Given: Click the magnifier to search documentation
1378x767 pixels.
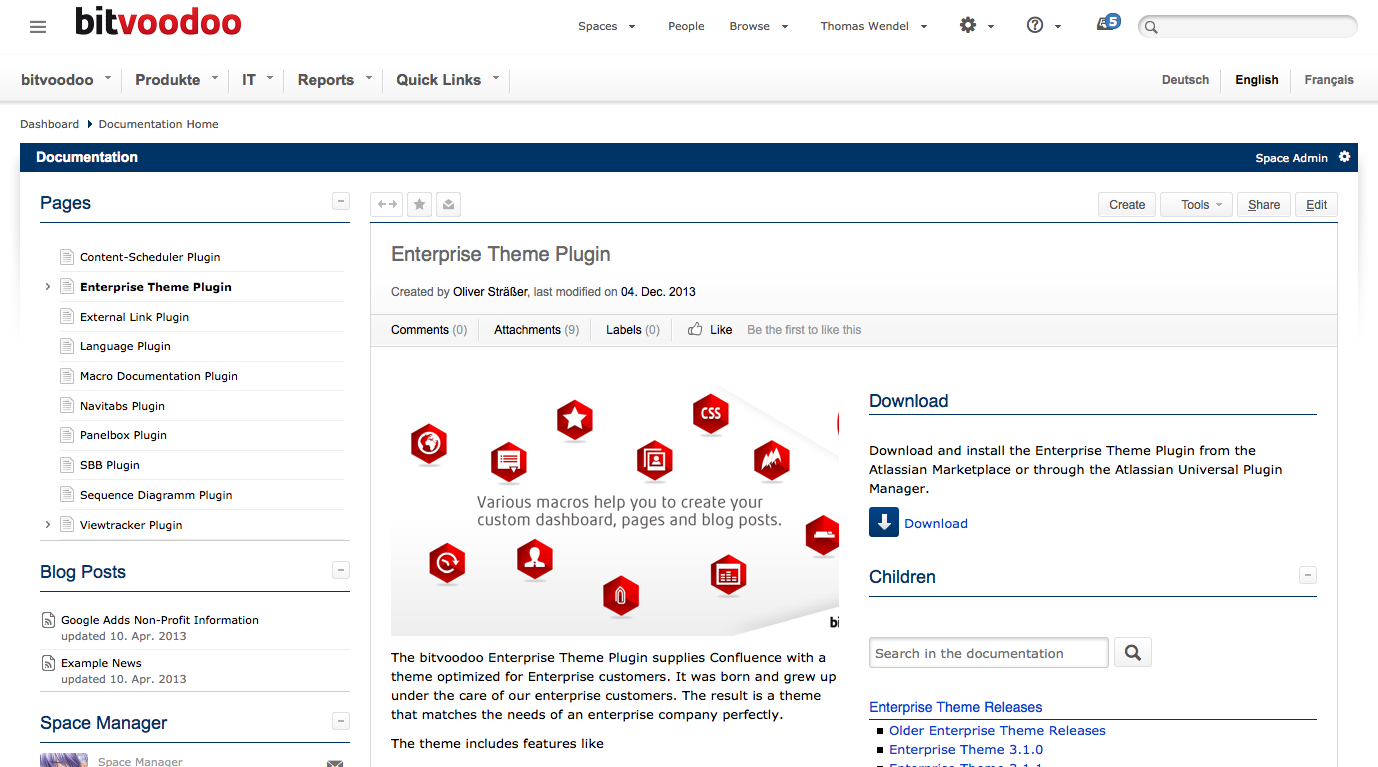Looking at the screenshot, I should [x=1132, y=651].
